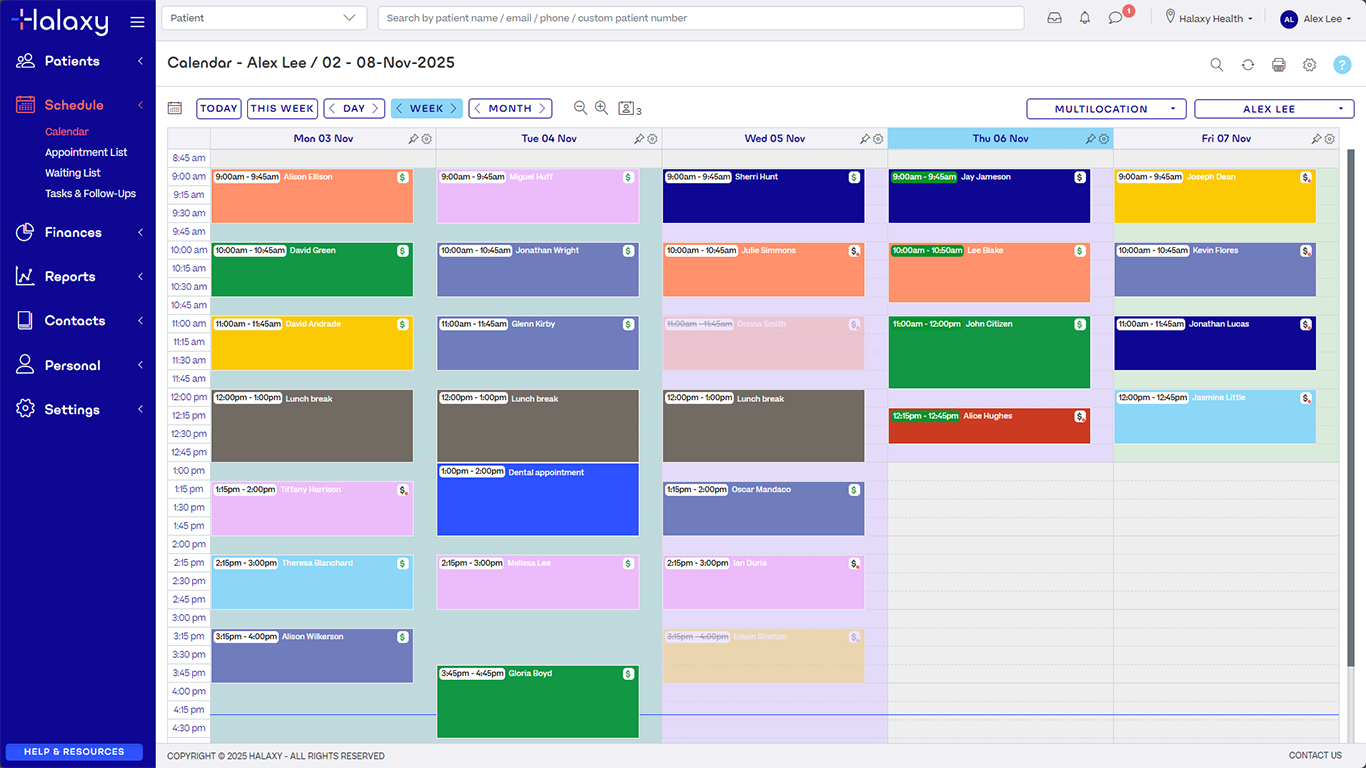1366x768 pixels.
Task: Open the date picker calendar icon
Action: point(175,108)
